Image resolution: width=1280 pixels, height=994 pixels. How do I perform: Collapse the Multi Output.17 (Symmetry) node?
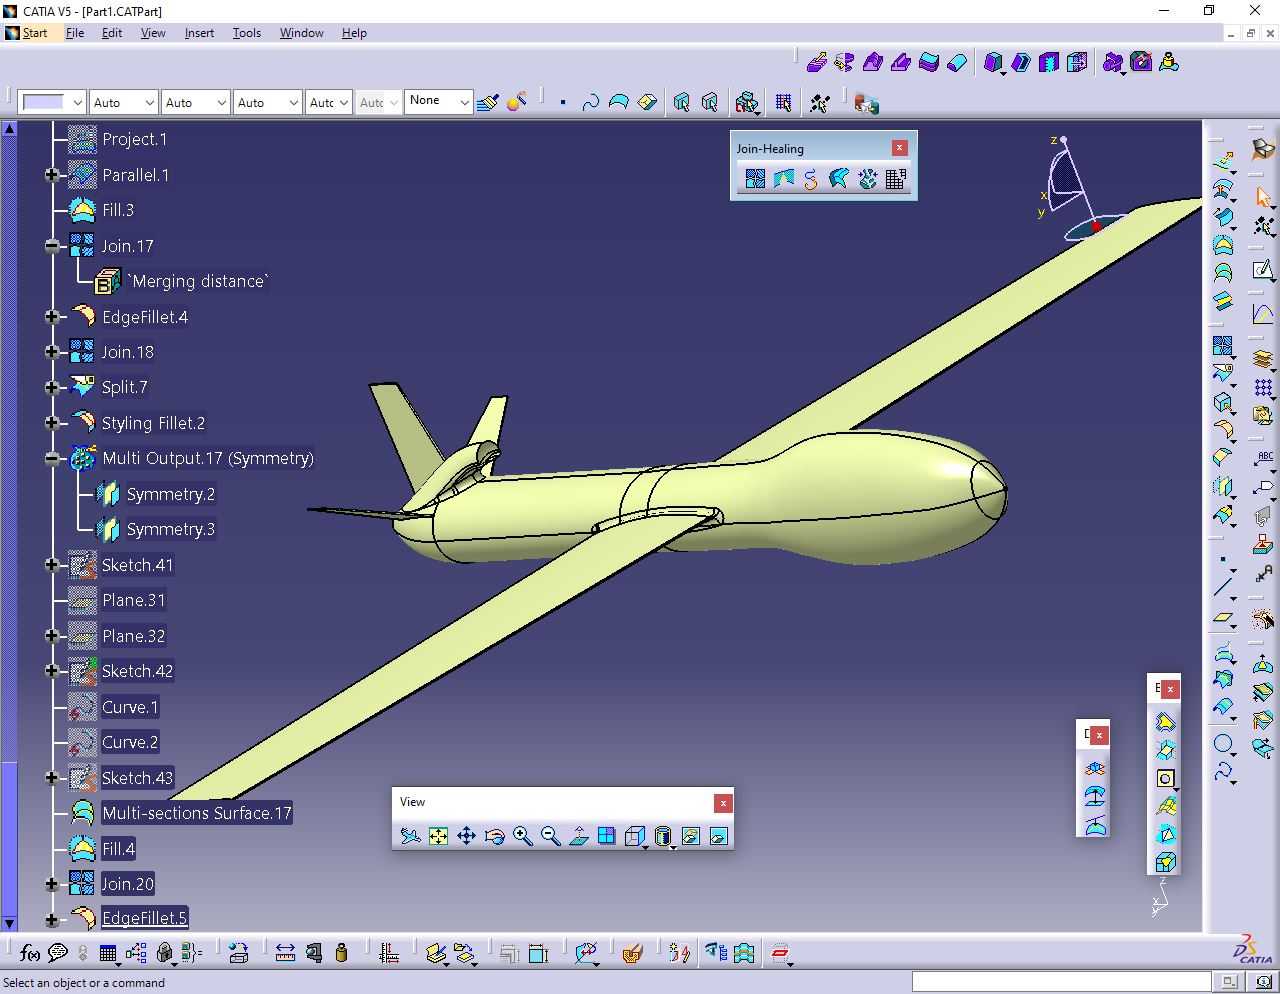[x=52, y=458]
